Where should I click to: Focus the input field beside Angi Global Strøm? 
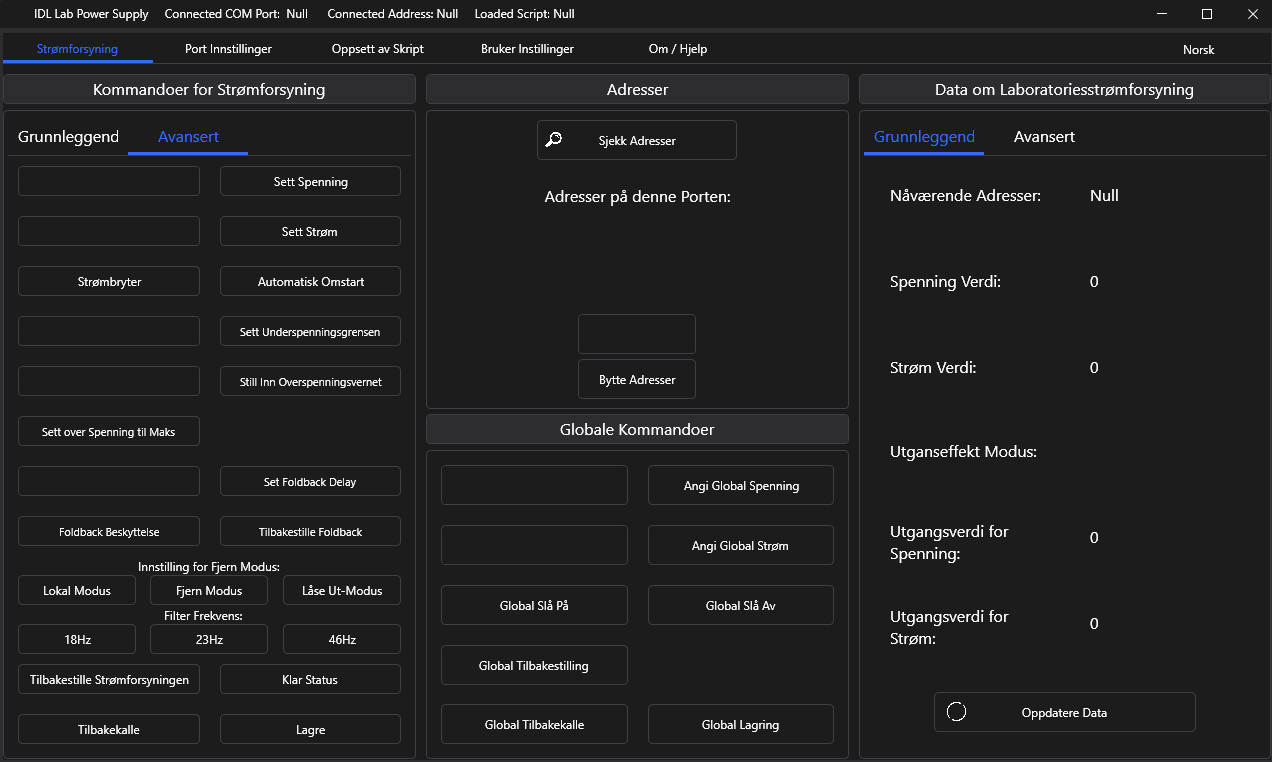[x=534, y=546]
